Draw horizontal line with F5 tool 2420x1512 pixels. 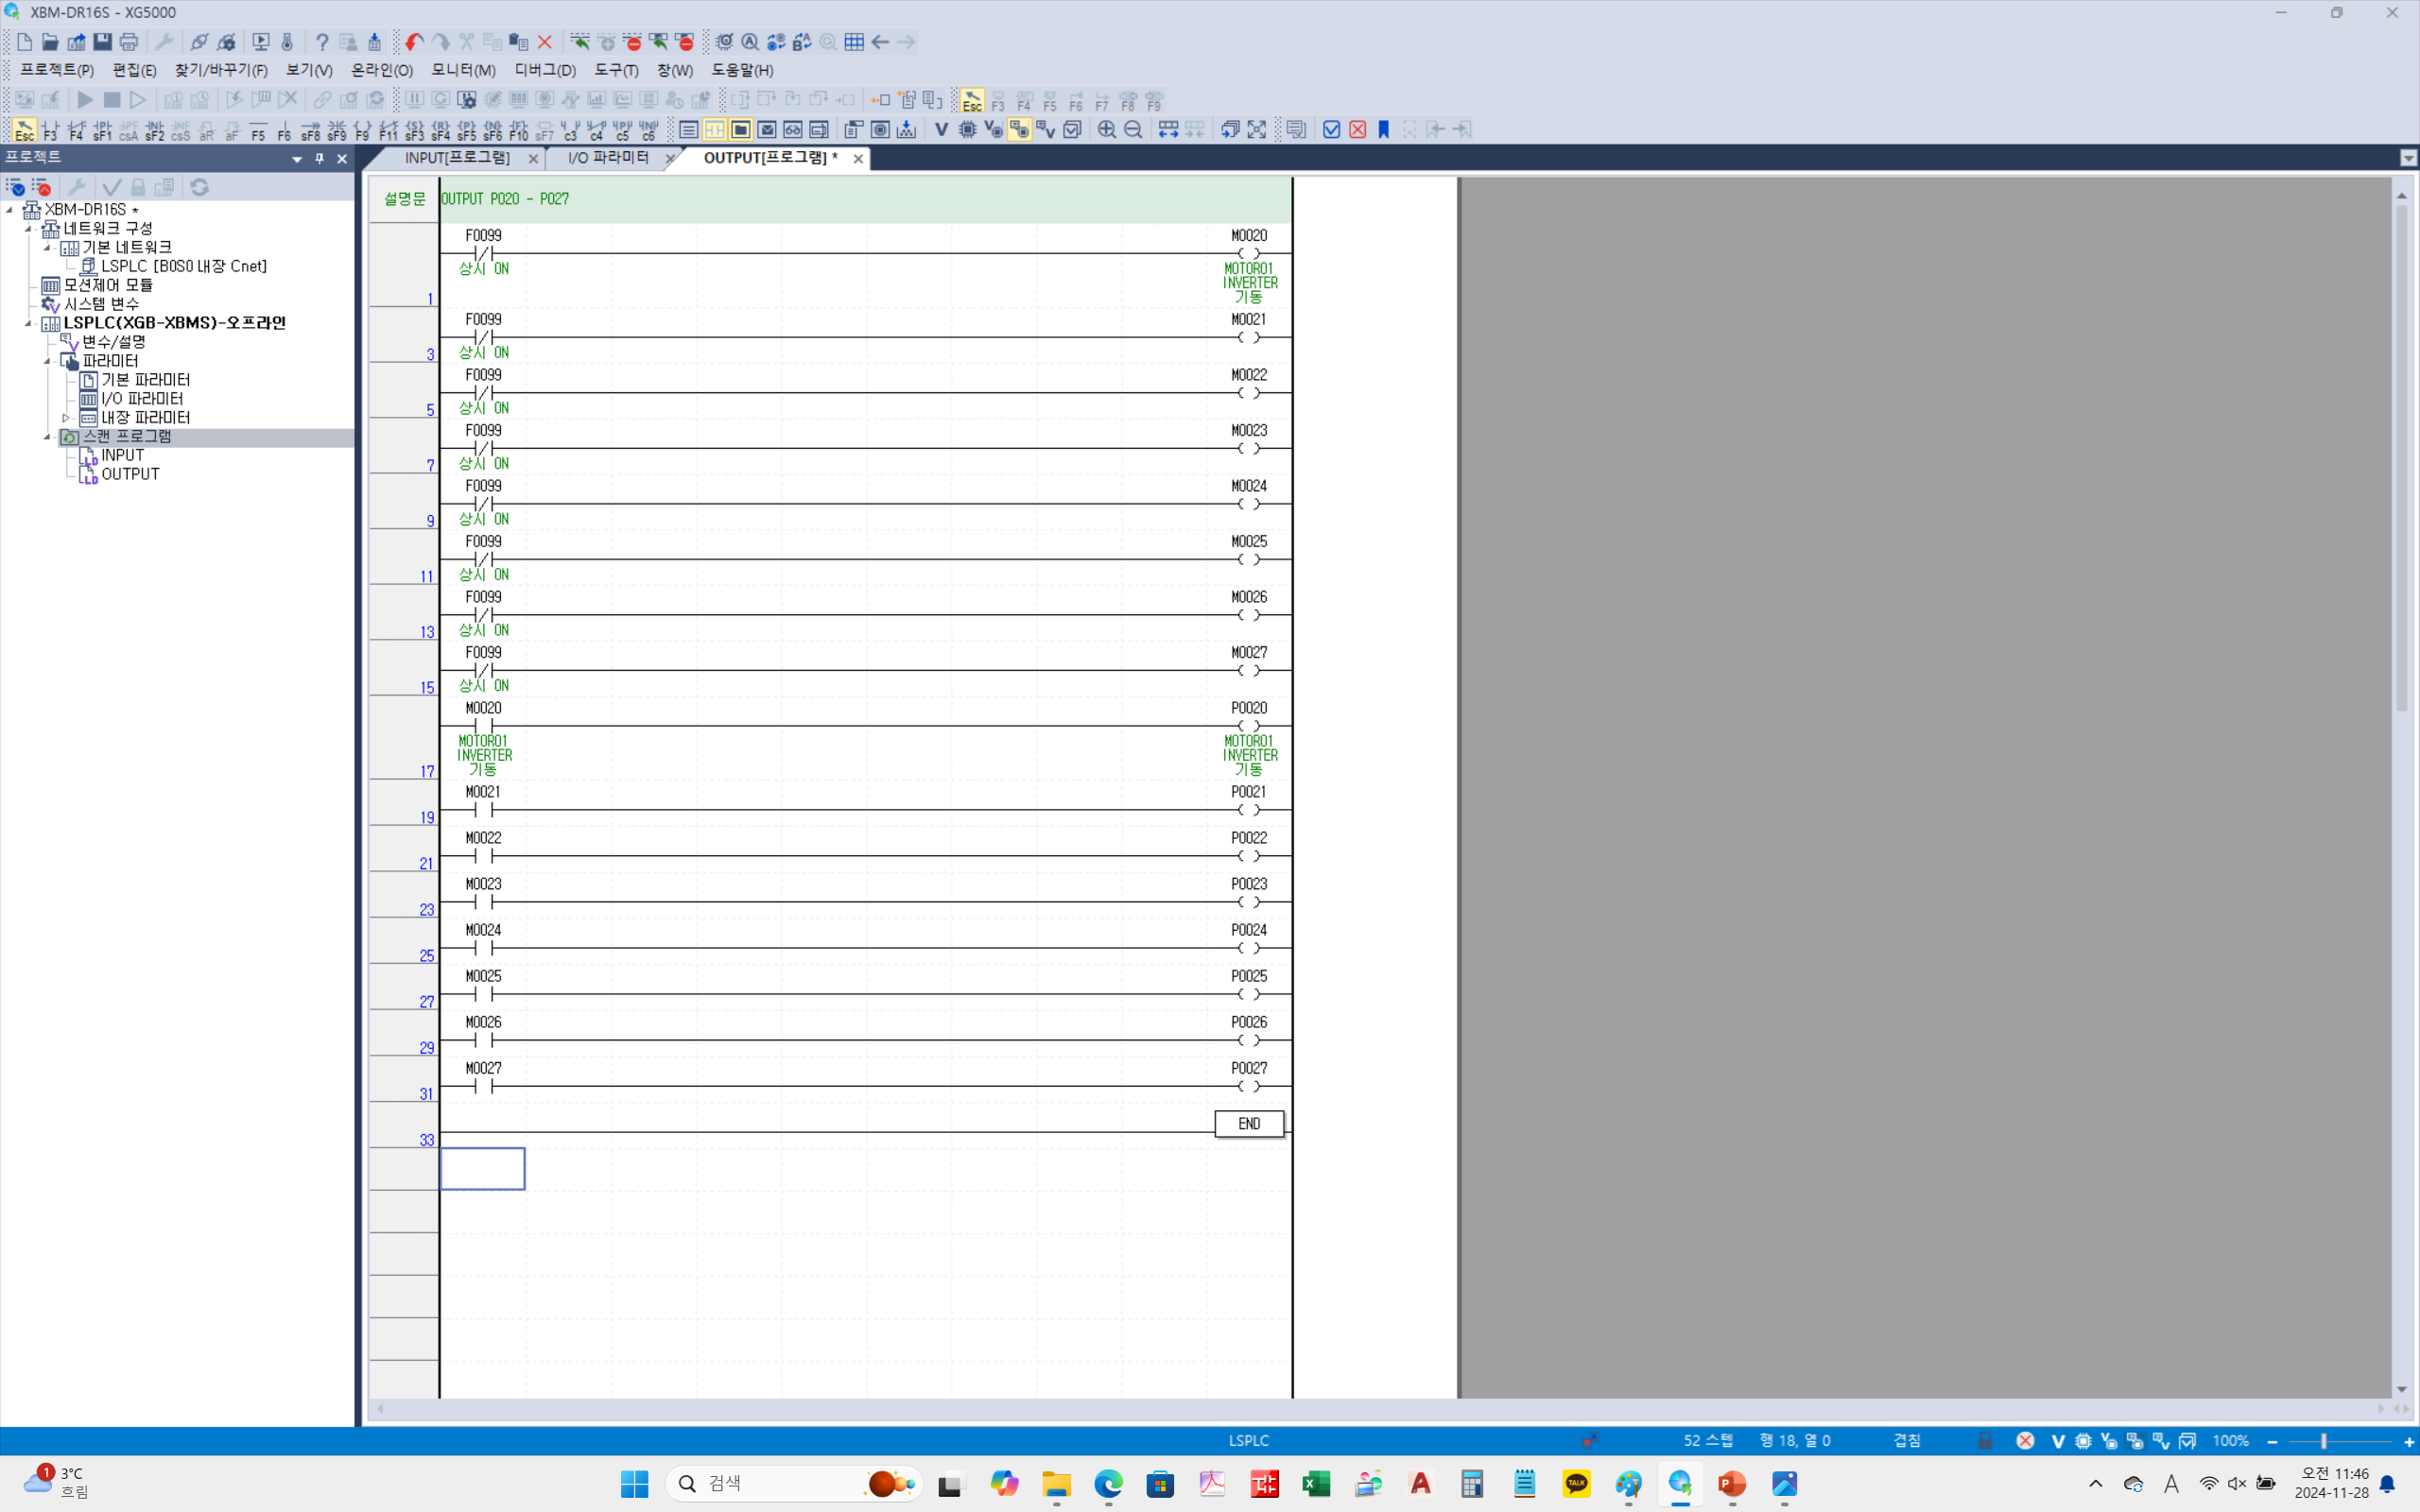pyautogui.click(x=258, y=130)
